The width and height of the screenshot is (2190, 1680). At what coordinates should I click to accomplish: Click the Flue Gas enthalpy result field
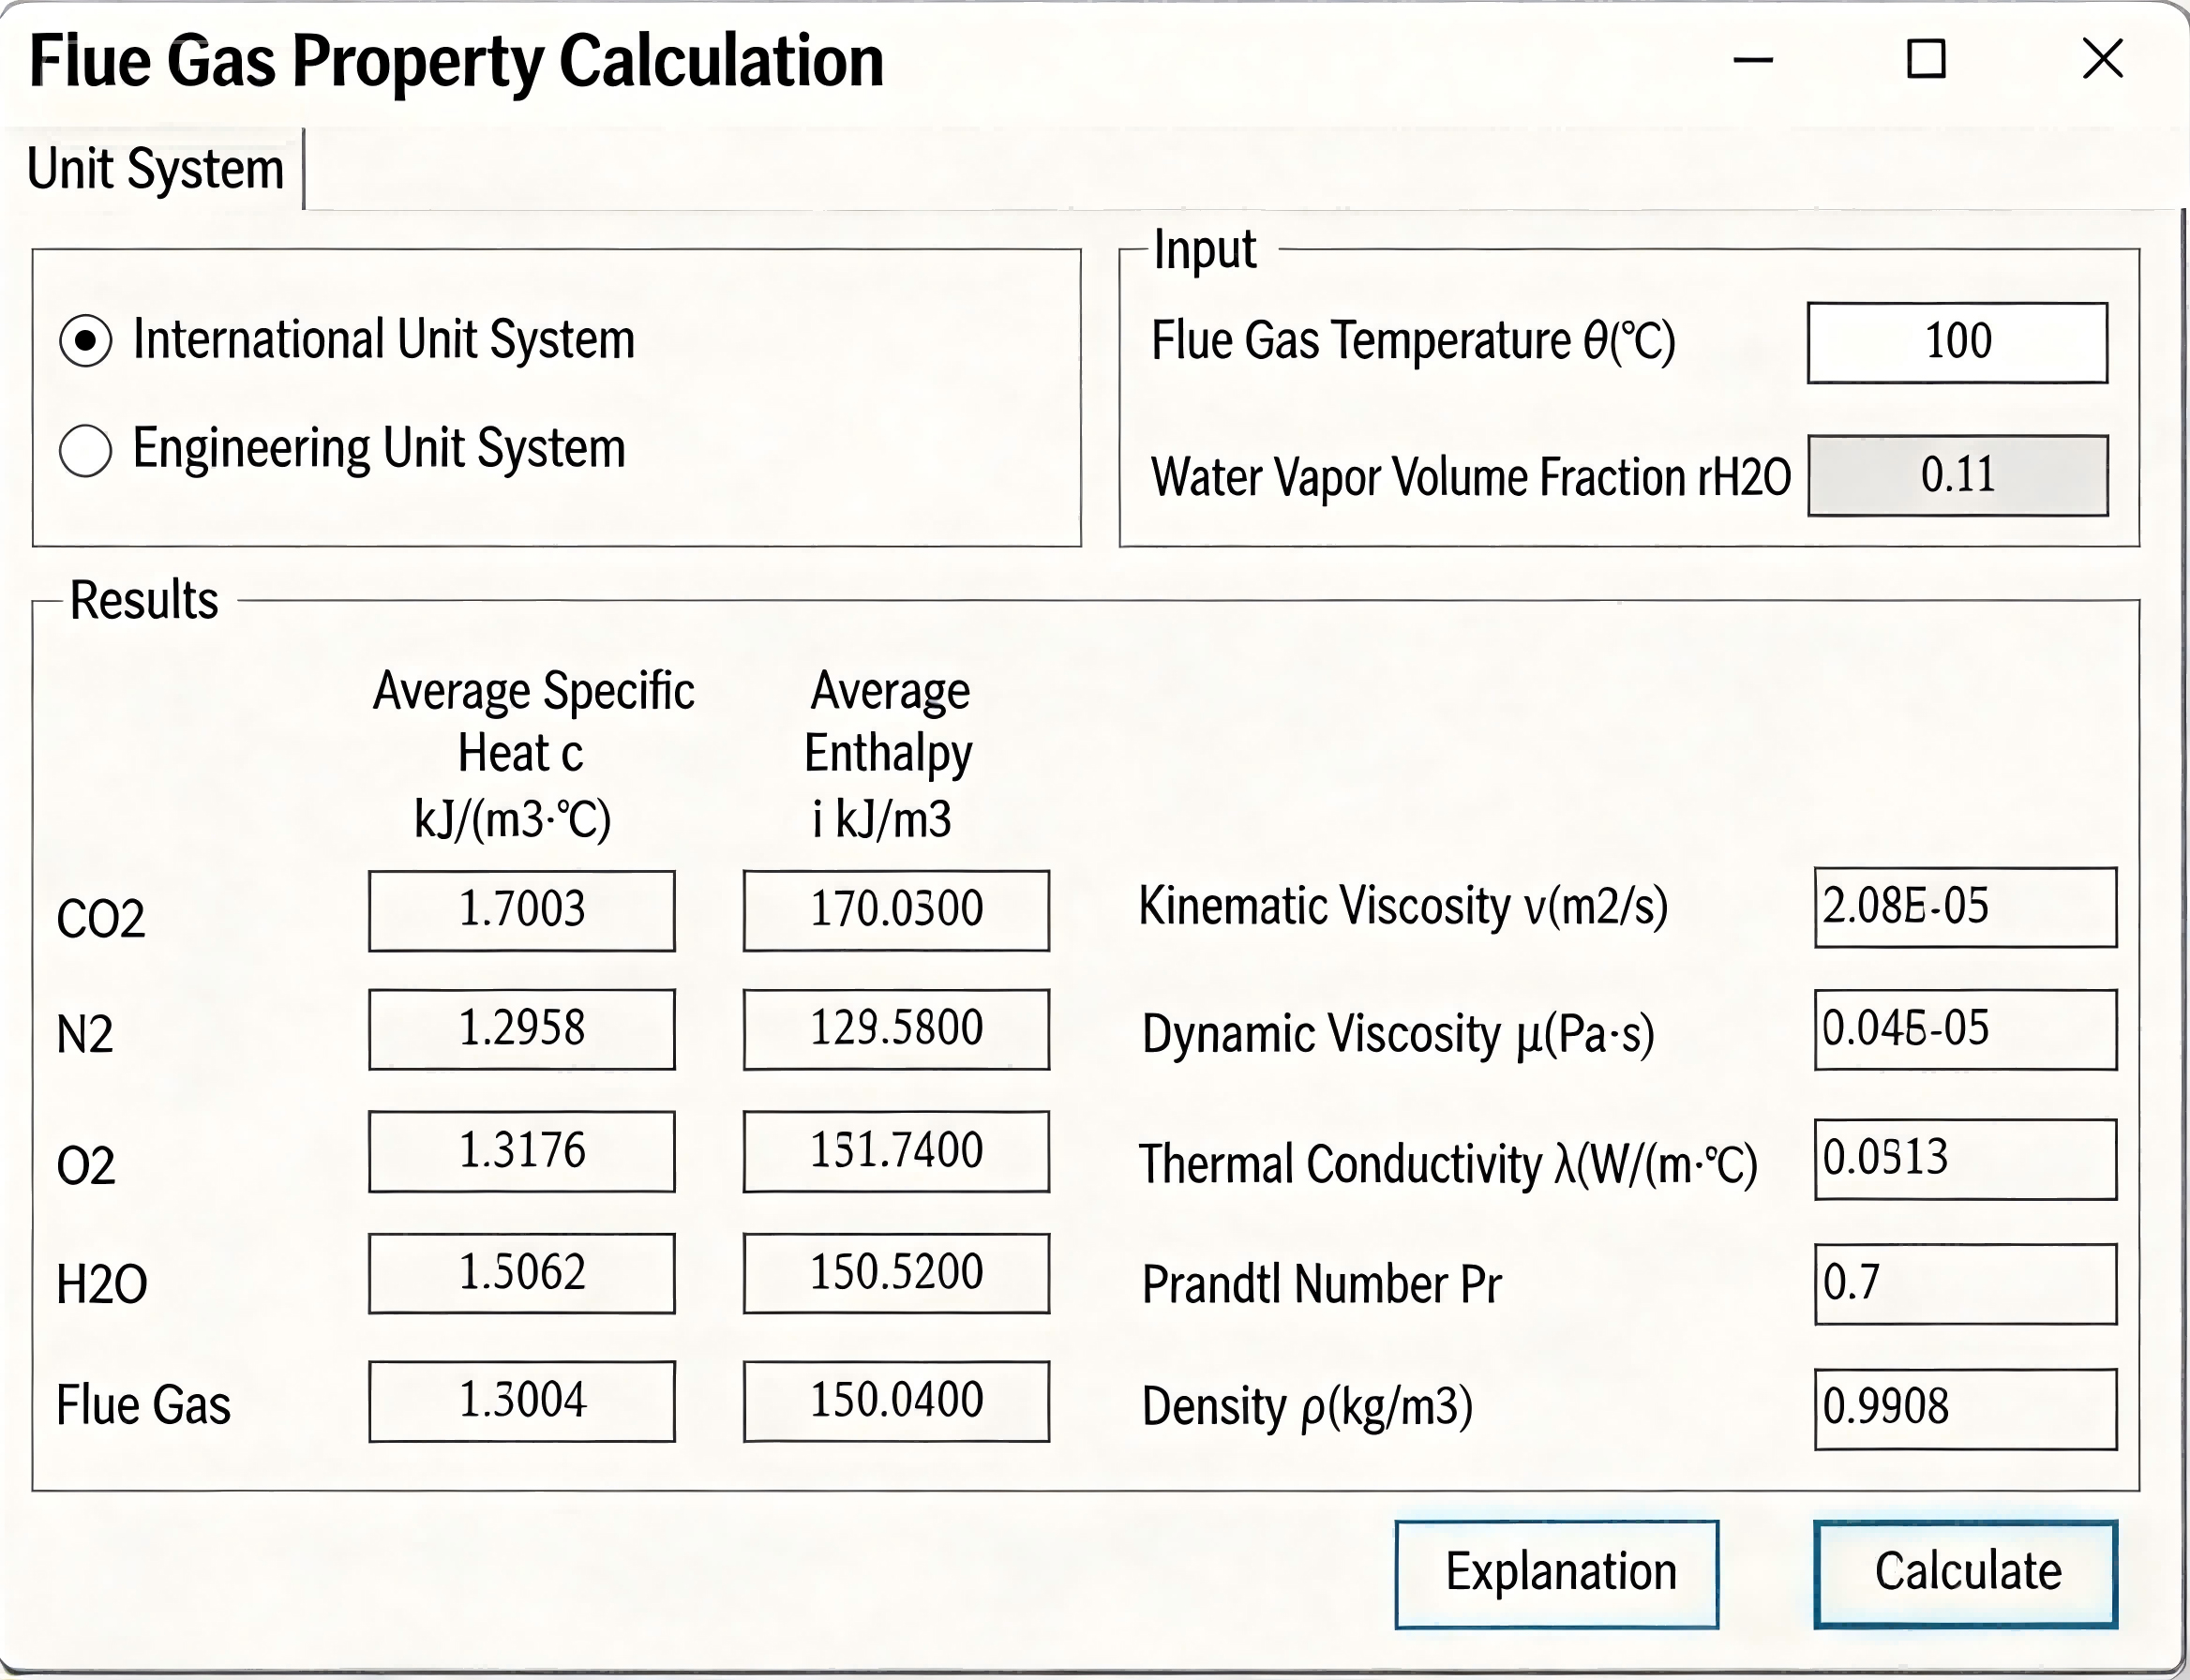(896, 1401)
